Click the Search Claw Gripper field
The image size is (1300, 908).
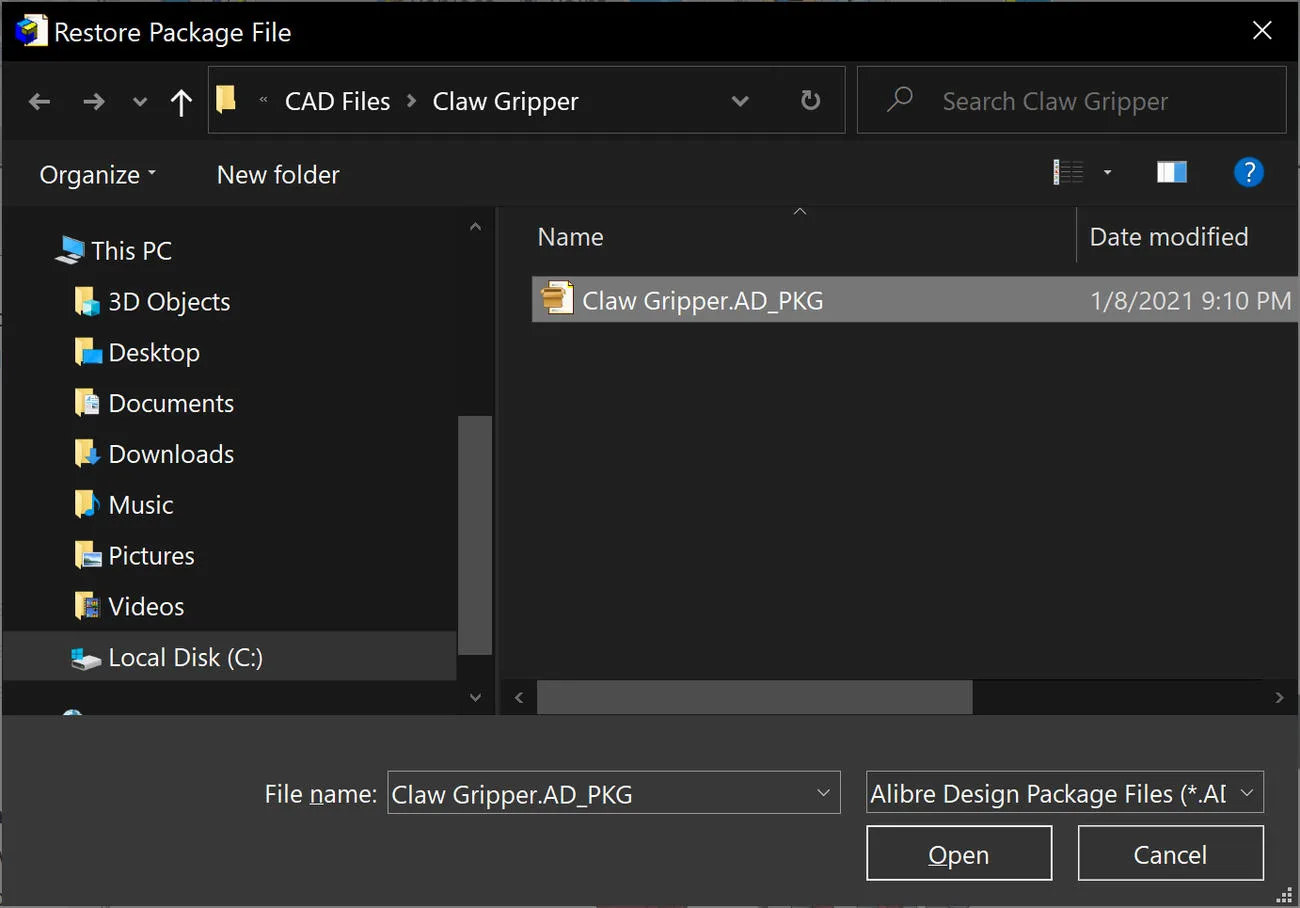point(1072,100)
